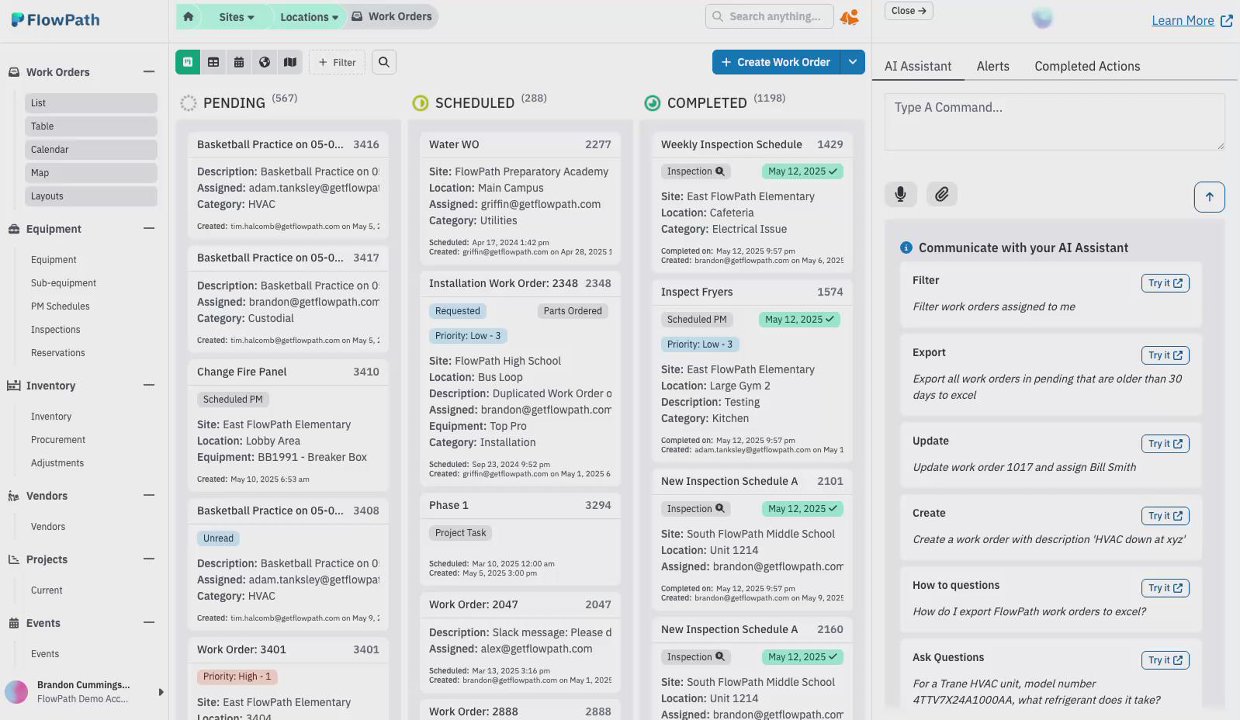Open the AI Assistant tab
Image resolution: width=1240 pixels, height=720 pixels.
(x=918, y=66)
